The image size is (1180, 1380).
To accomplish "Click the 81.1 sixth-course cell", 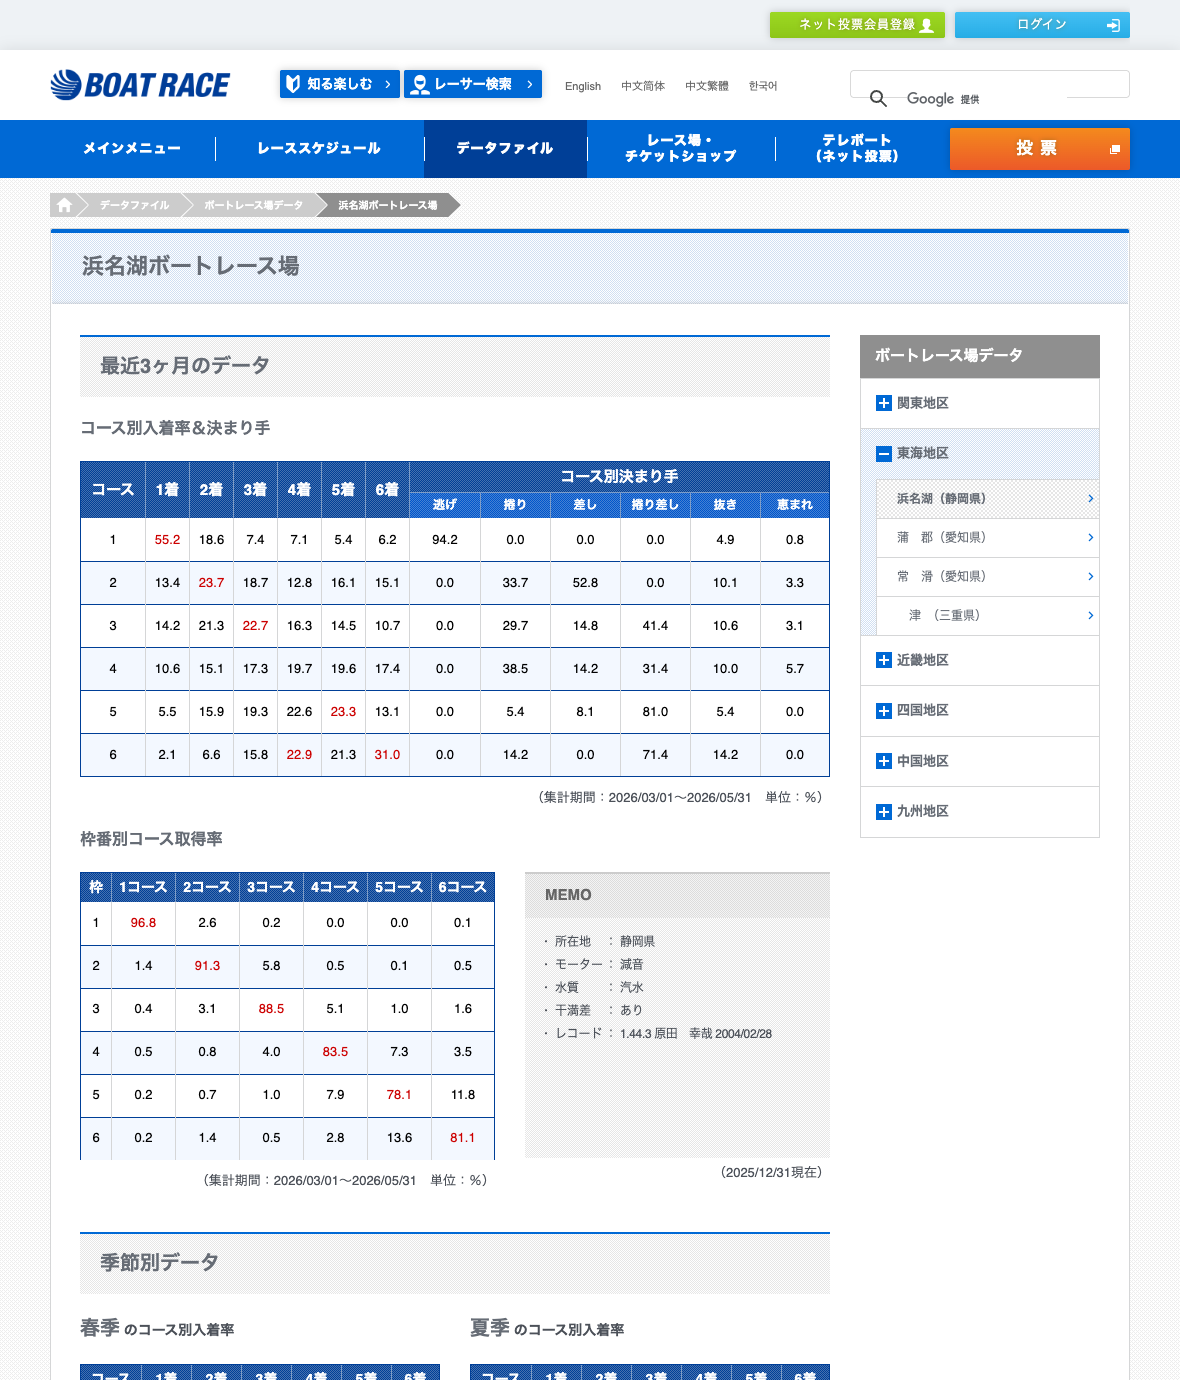I will [x=463, y=1137].
